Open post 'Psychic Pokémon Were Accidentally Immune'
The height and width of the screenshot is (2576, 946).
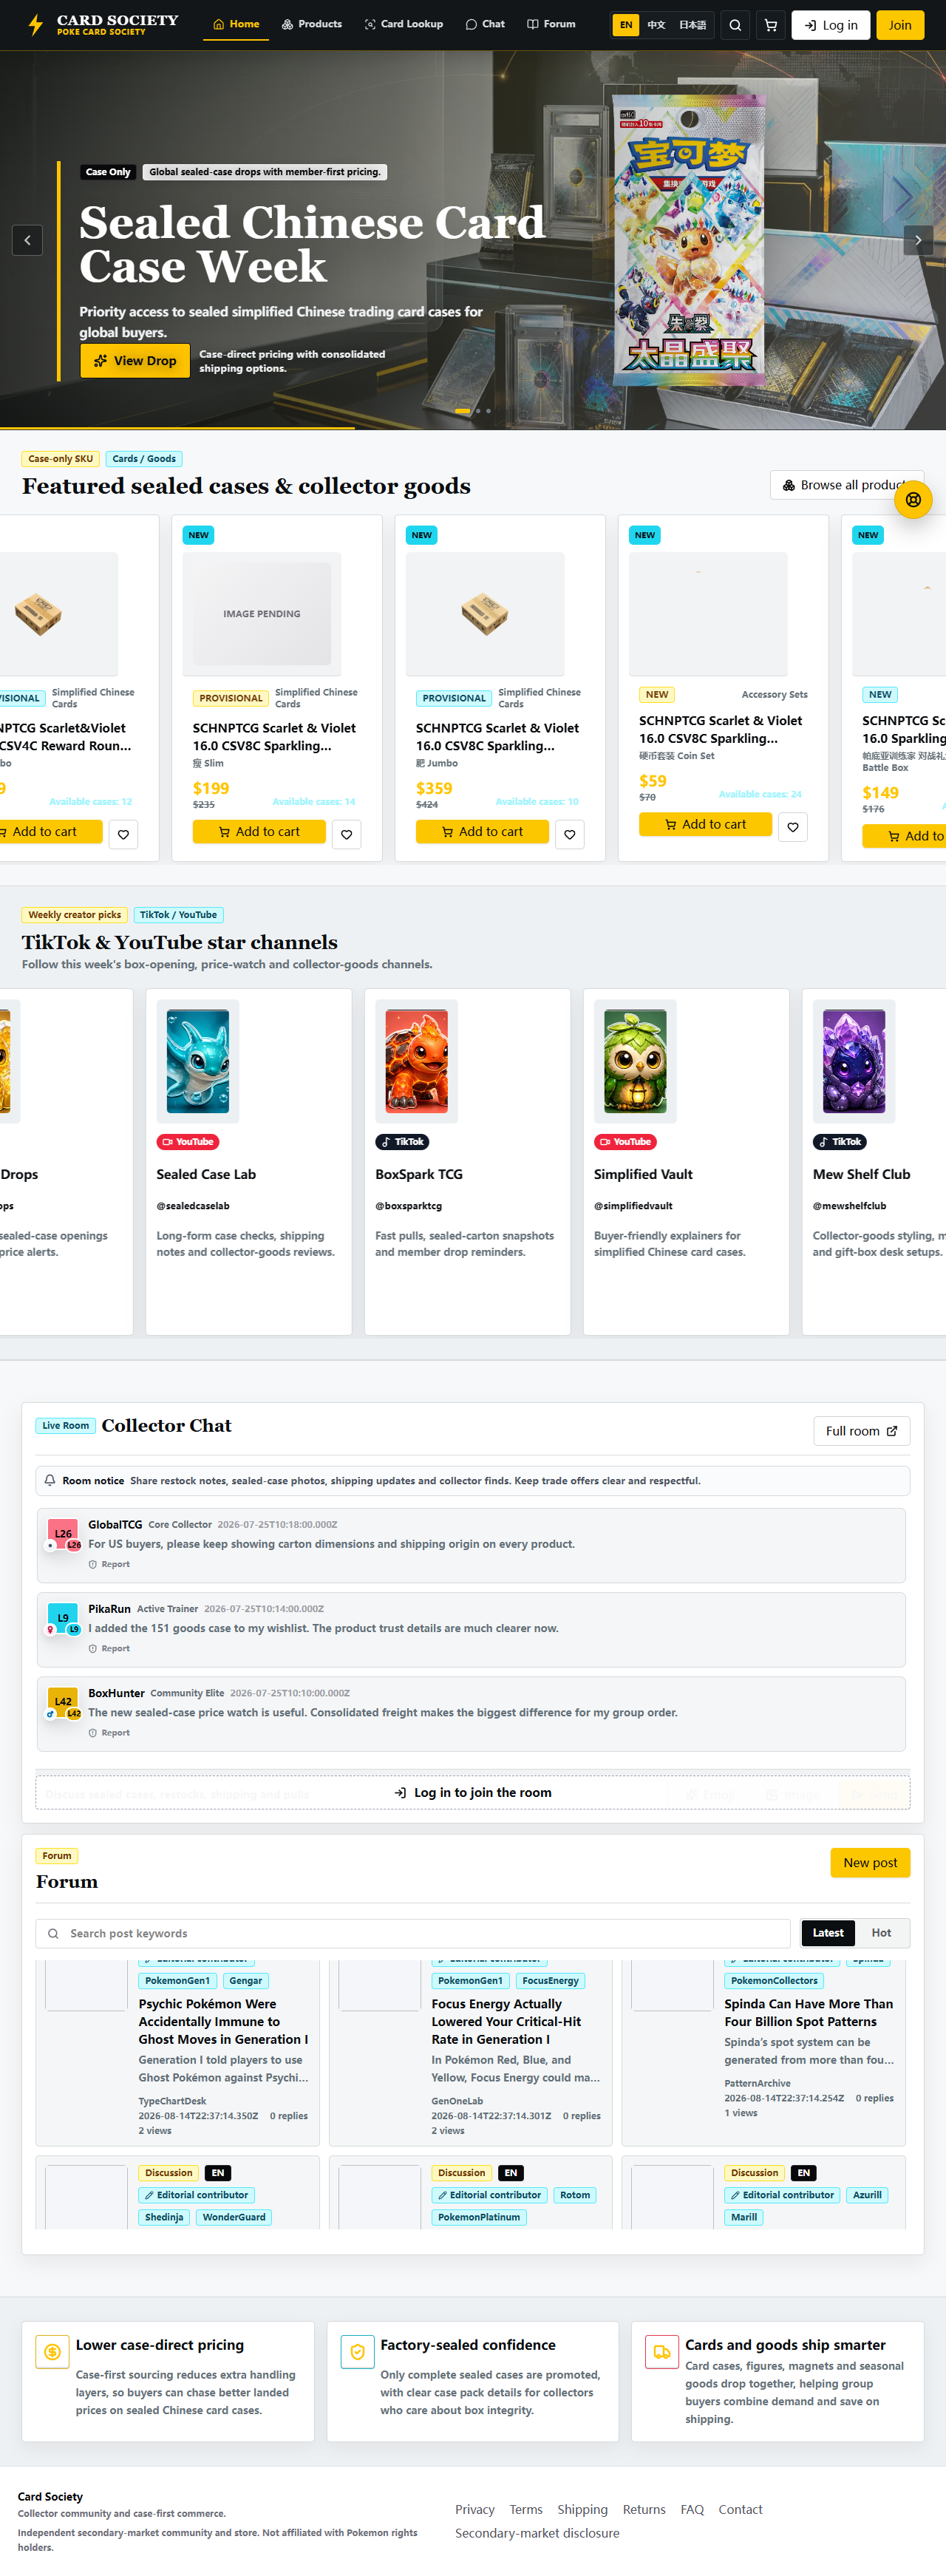224,2021
